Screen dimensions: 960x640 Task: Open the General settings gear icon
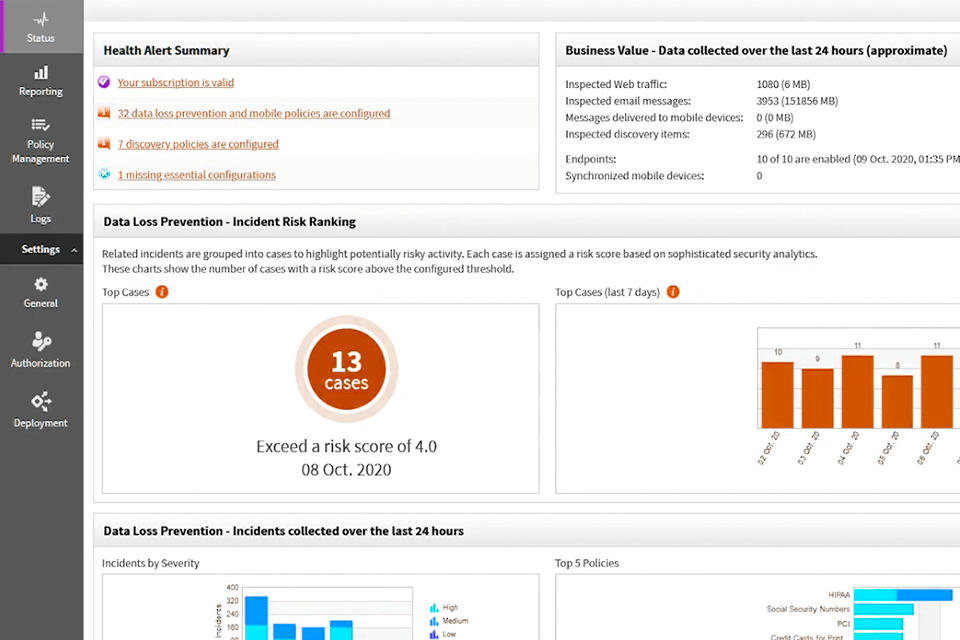(x=41, y=284)
